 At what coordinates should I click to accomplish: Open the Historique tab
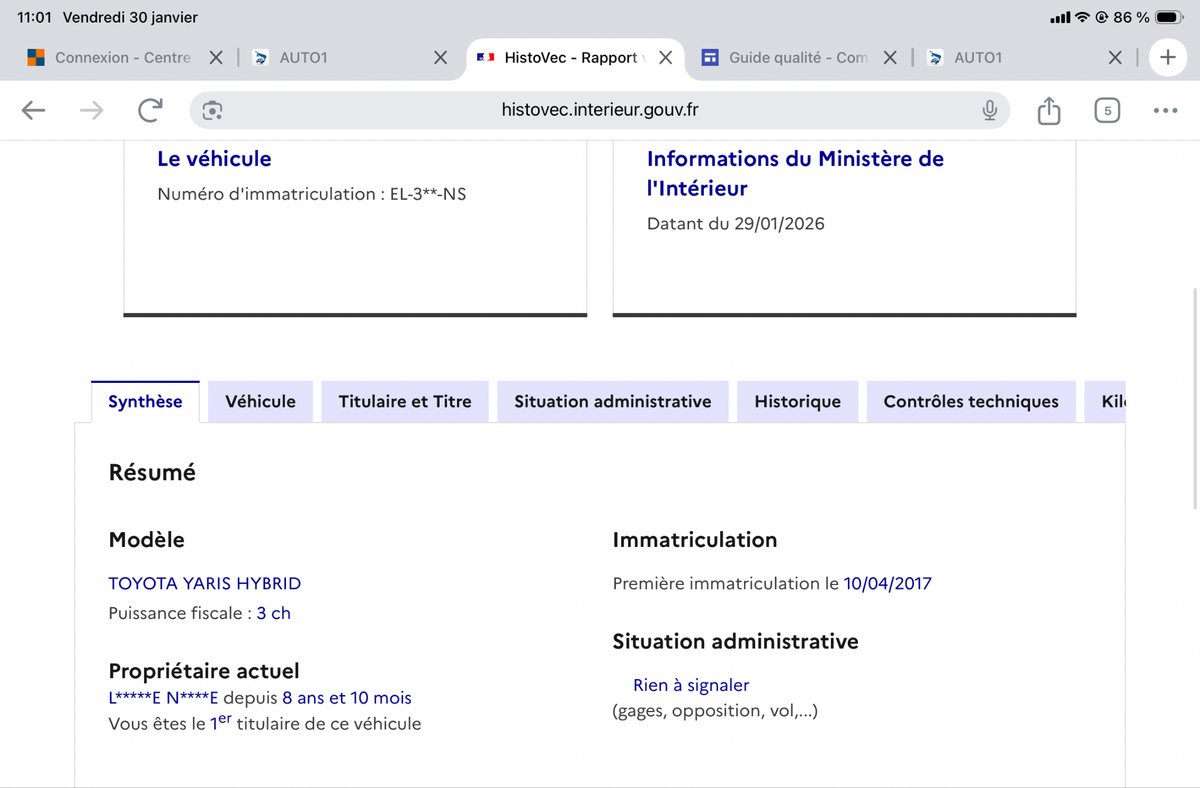(797, 402)
